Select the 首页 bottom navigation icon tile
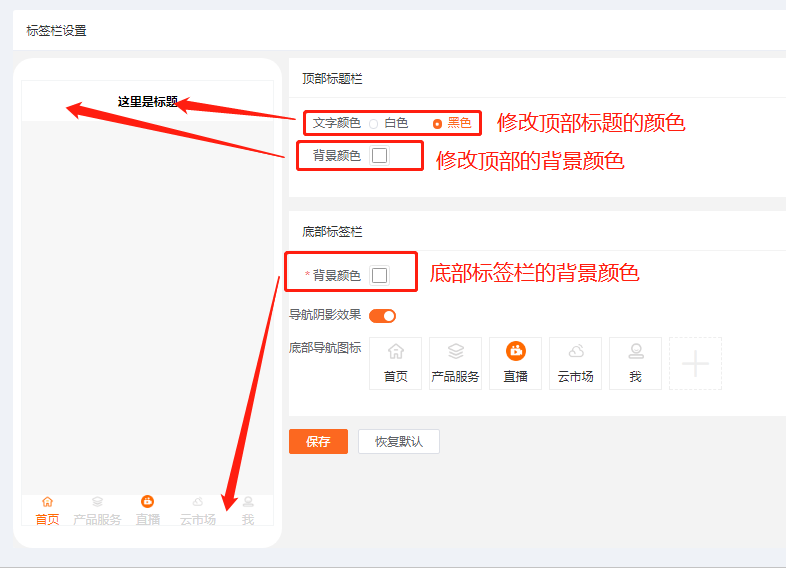This screenshot has width=786, height=569. tap(396, 363)
